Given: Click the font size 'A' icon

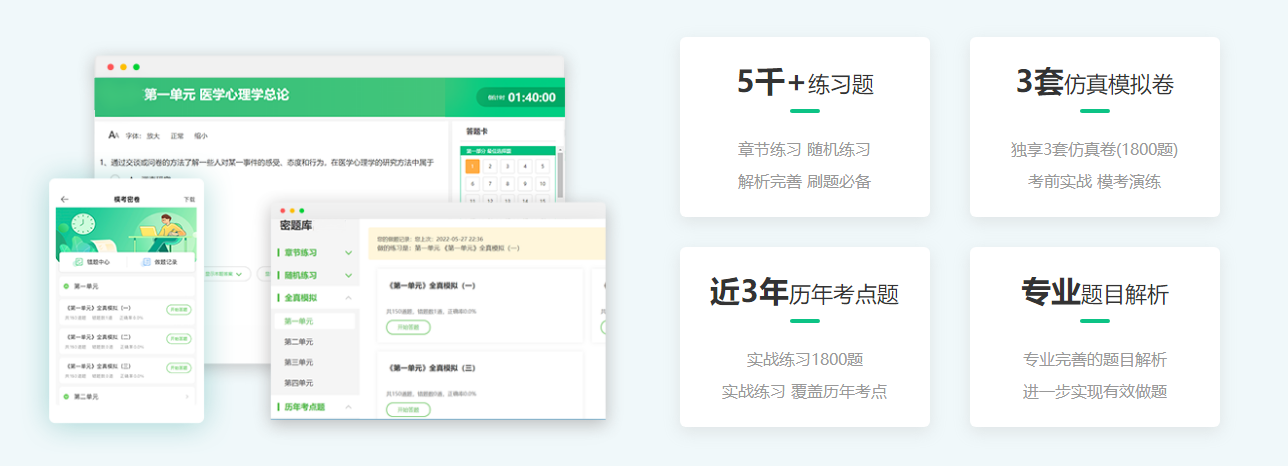Looking at the screenshot, I should 113,135.
